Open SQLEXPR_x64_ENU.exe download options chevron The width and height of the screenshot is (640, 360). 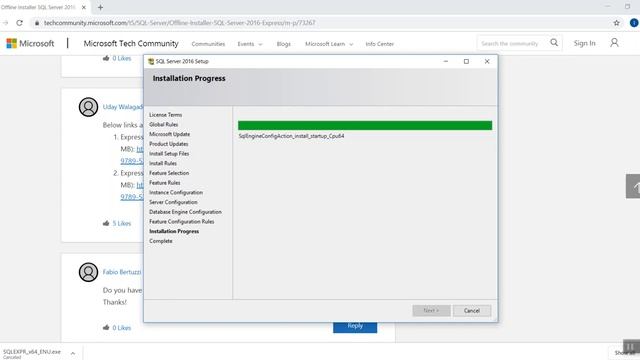(73, 353)
